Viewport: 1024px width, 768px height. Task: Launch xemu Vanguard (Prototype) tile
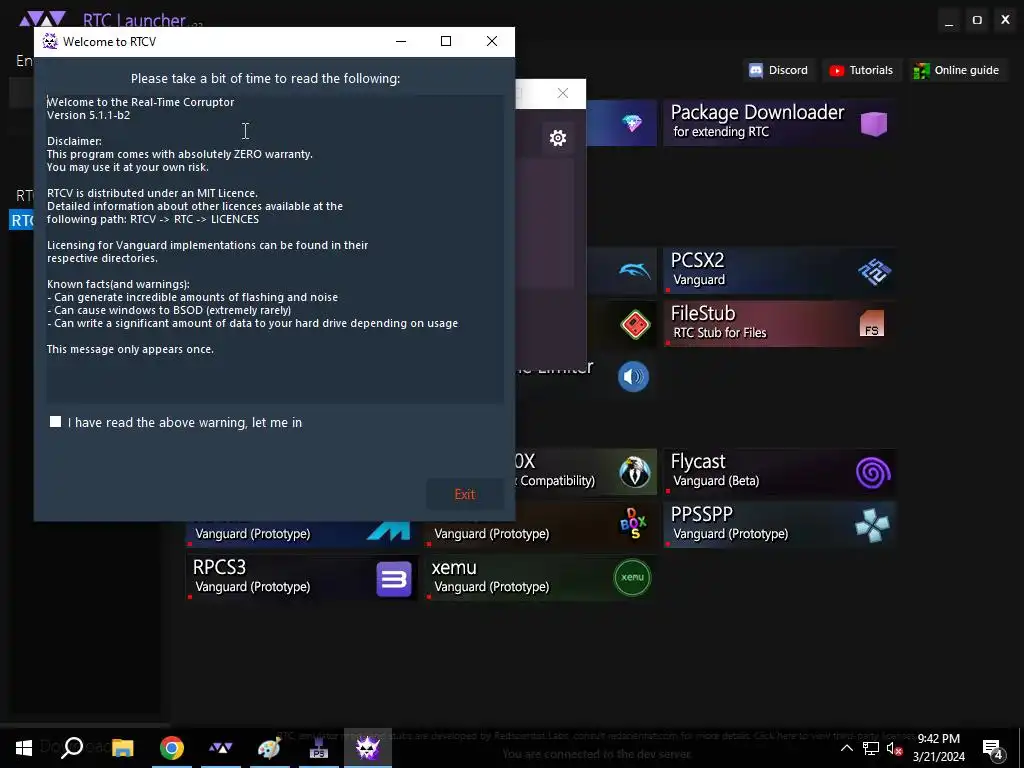point(541,577)
